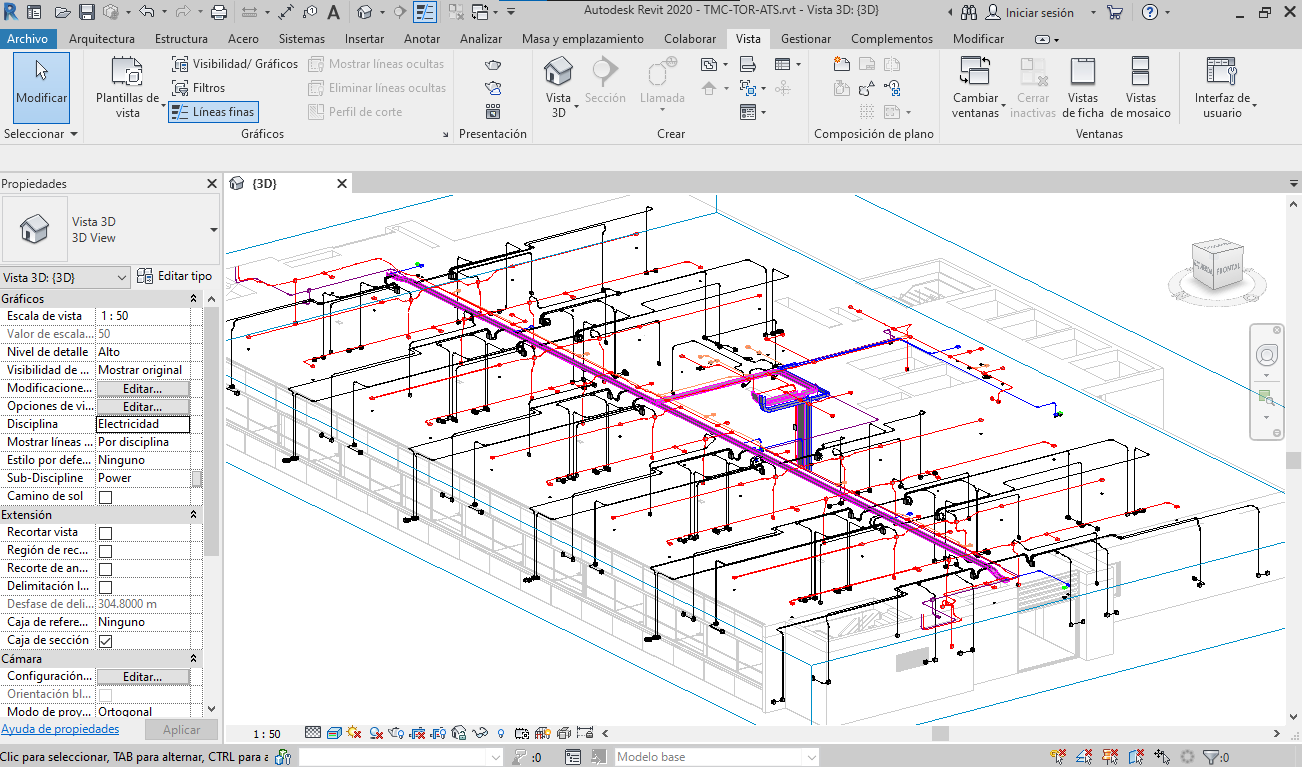Open the Gestionar ribbon tab
The width and height of the screenshot is (1302, 768).
805,39
